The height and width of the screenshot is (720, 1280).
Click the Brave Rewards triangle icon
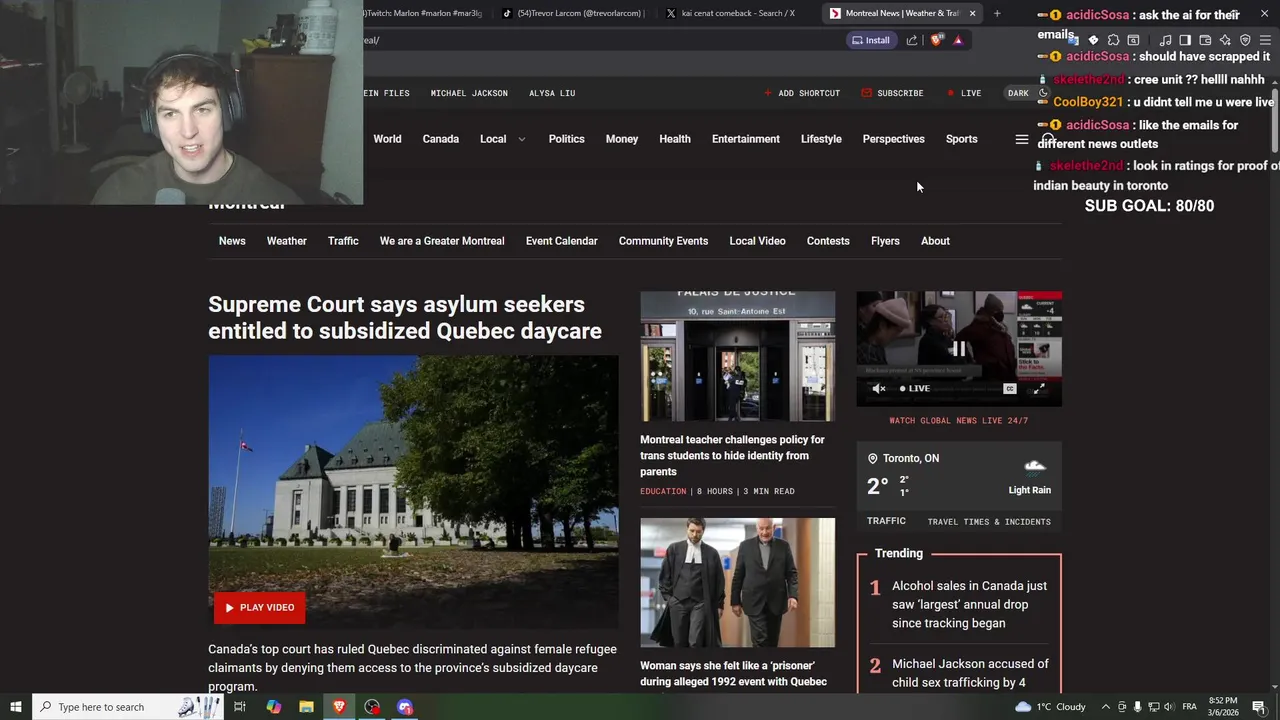[x=958, y=40]
